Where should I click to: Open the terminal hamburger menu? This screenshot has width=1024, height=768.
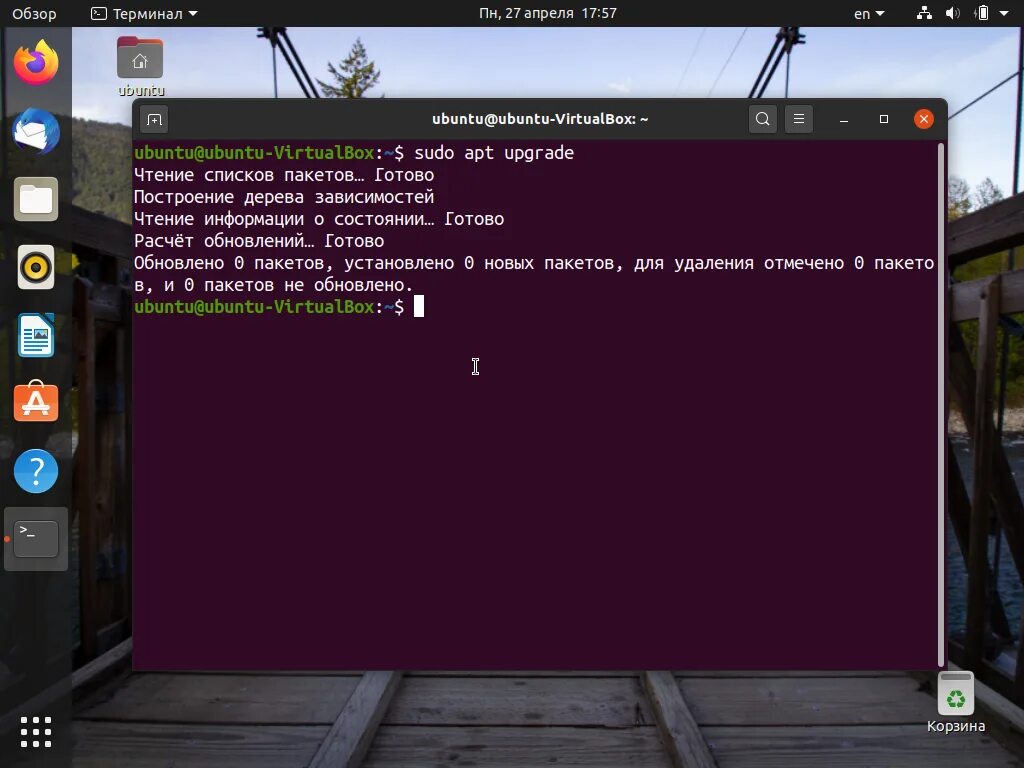(x=799, y=119)
